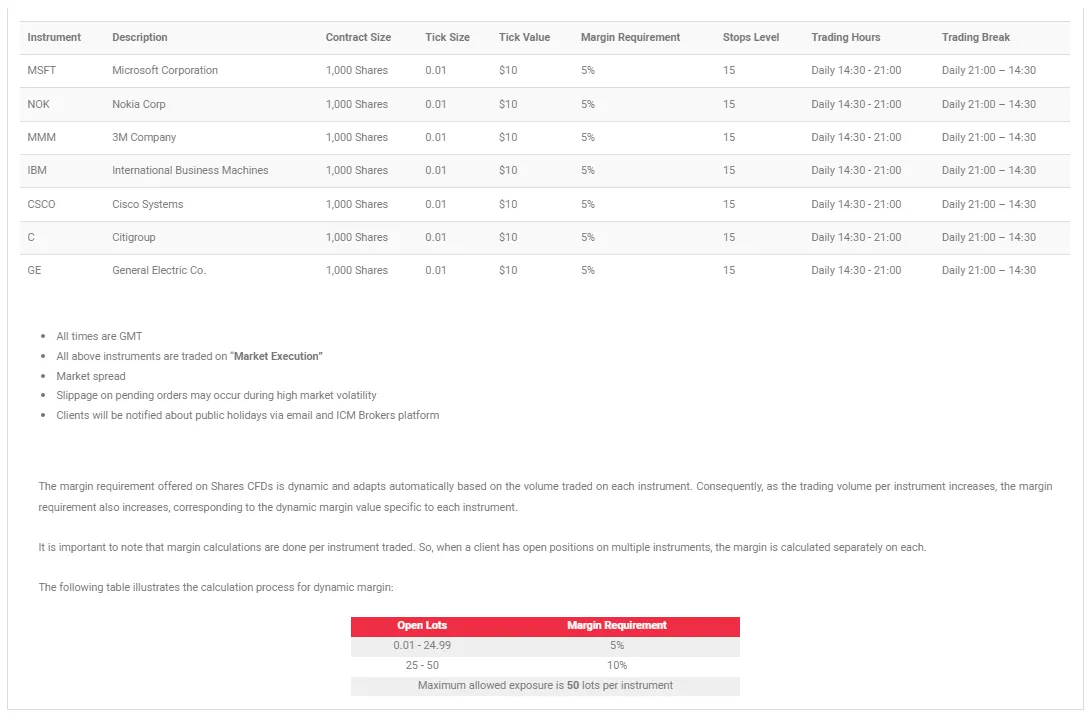Click the CSCO instrument symbol
Screen dimensions: 1090x715
42,204
